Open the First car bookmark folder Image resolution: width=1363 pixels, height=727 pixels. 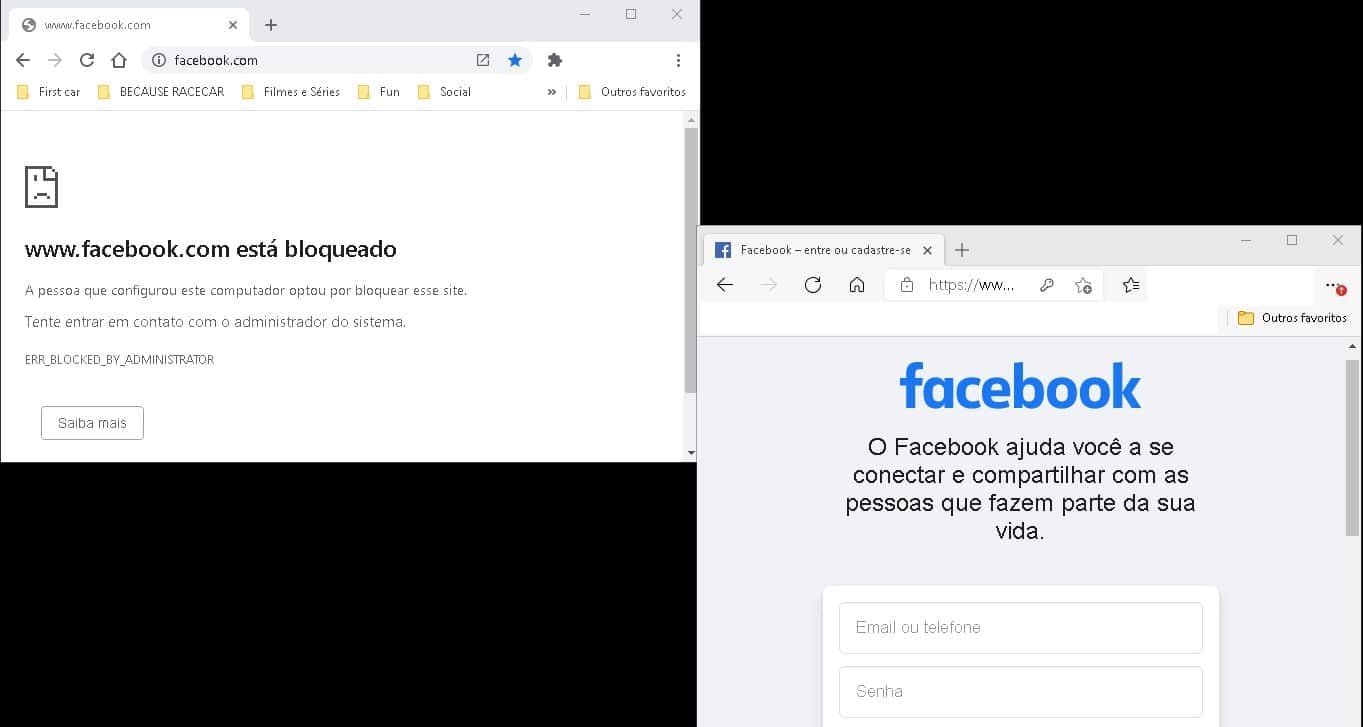48,92
